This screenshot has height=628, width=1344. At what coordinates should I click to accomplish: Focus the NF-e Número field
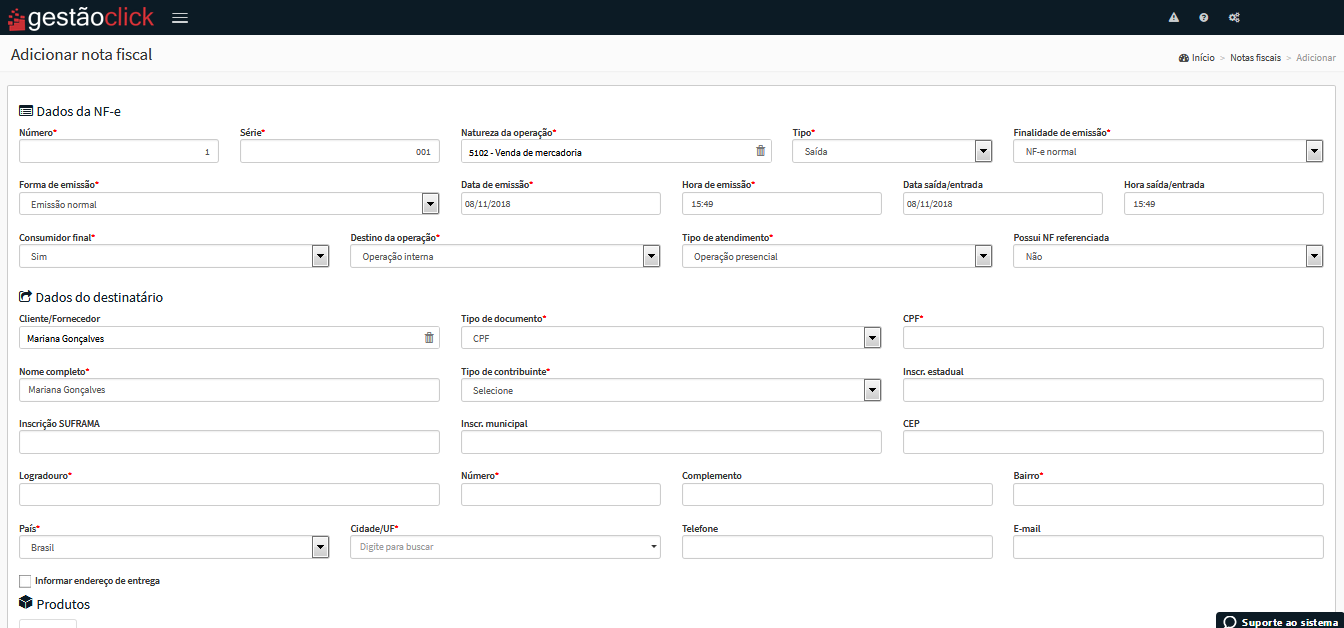(x=119, y=151)
